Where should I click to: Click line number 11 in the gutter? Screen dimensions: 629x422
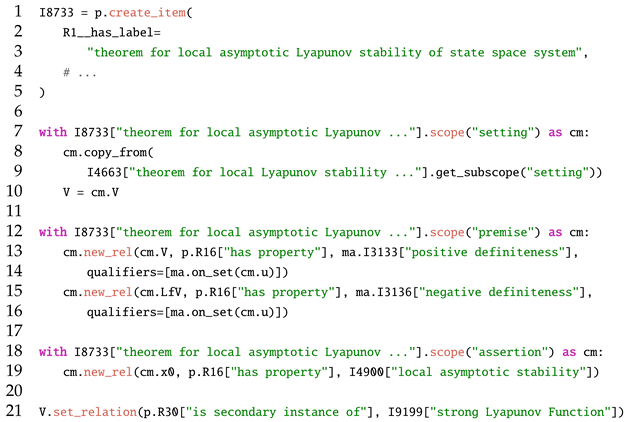pos(13,212)
